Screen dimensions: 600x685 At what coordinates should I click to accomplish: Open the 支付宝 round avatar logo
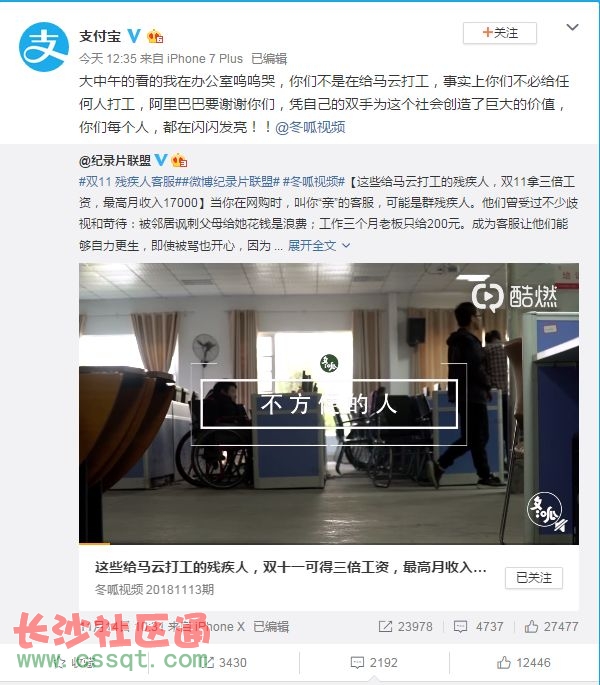pos(44,47)
